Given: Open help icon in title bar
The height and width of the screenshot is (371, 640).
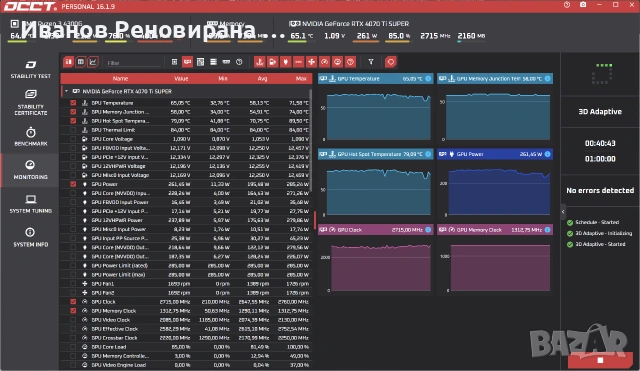Looking at the screenshot, I should tap(567, 5).
